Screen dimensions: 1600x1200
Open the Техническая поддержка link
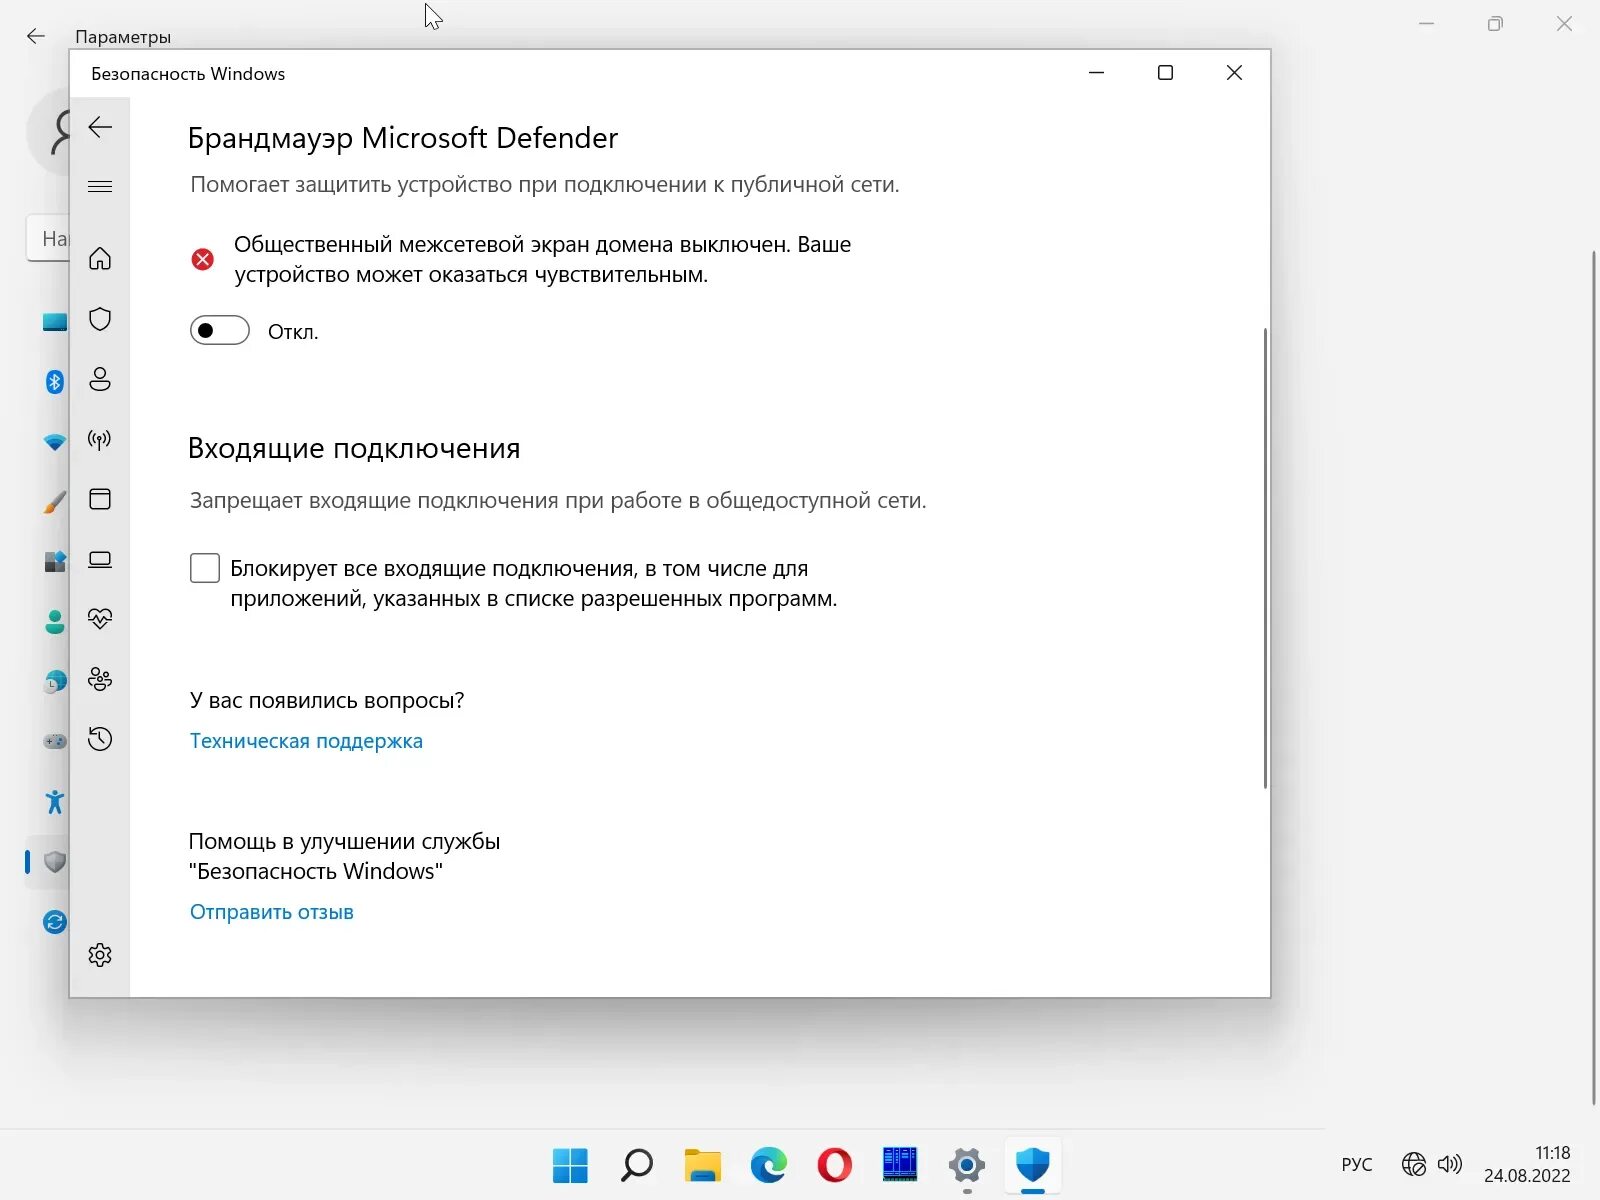click(x=306, y=741)
